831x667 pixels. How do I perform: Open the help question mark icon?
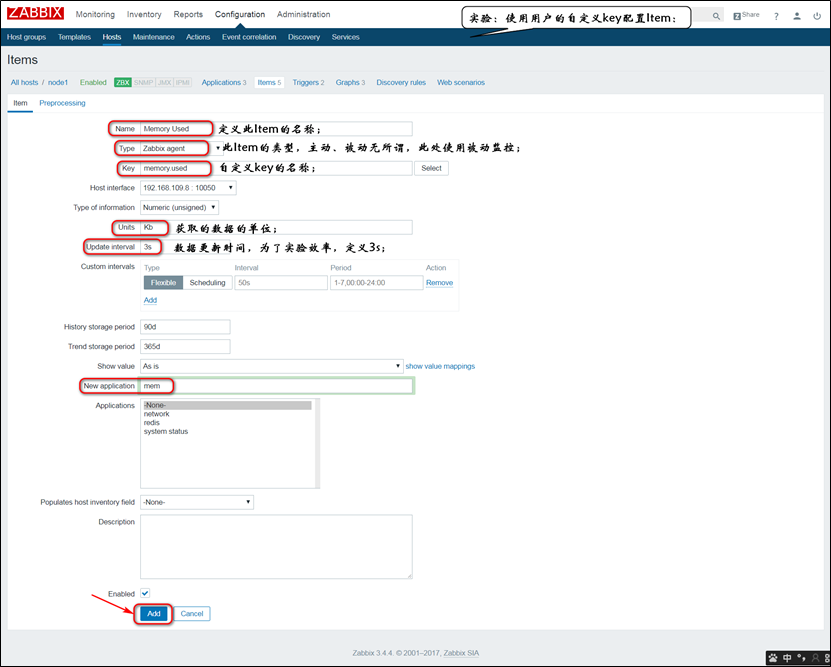(776, 16)
